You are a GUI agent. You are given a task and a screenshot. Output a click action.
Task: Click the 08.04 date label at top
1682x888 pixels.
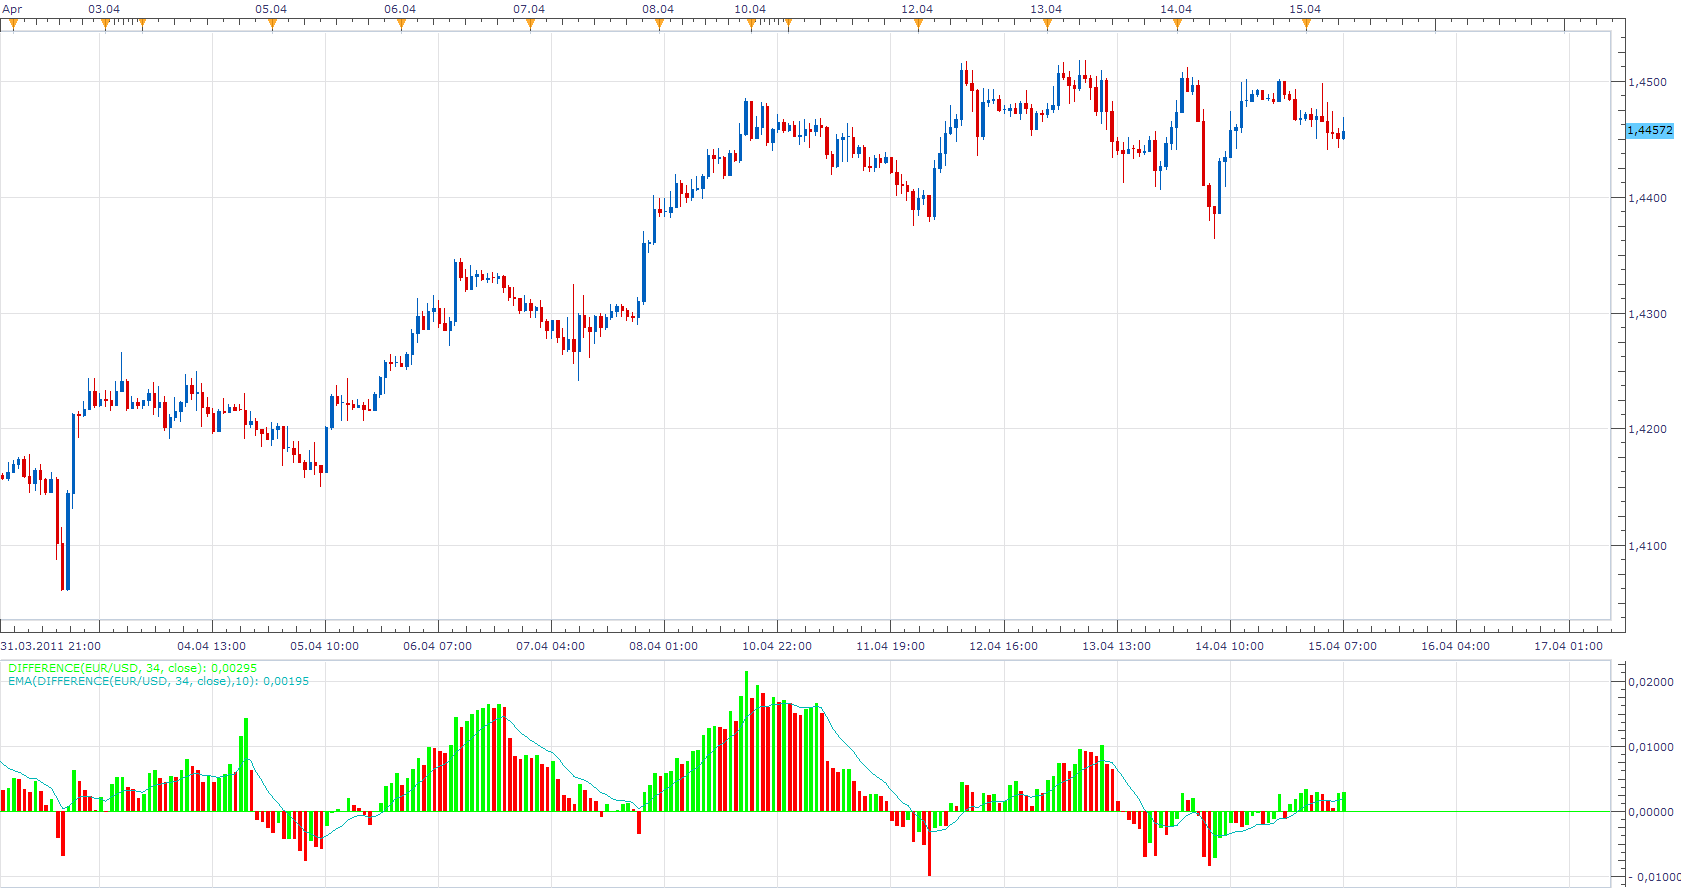[658, 9]
